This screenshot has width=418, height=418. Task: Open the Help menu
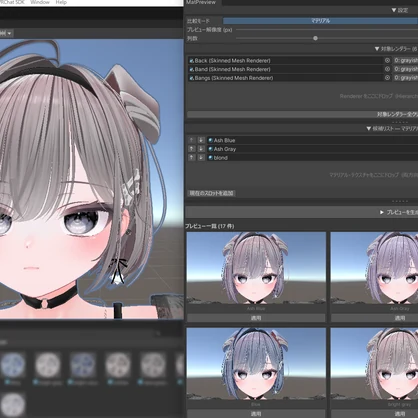click(x=61, y=2)
